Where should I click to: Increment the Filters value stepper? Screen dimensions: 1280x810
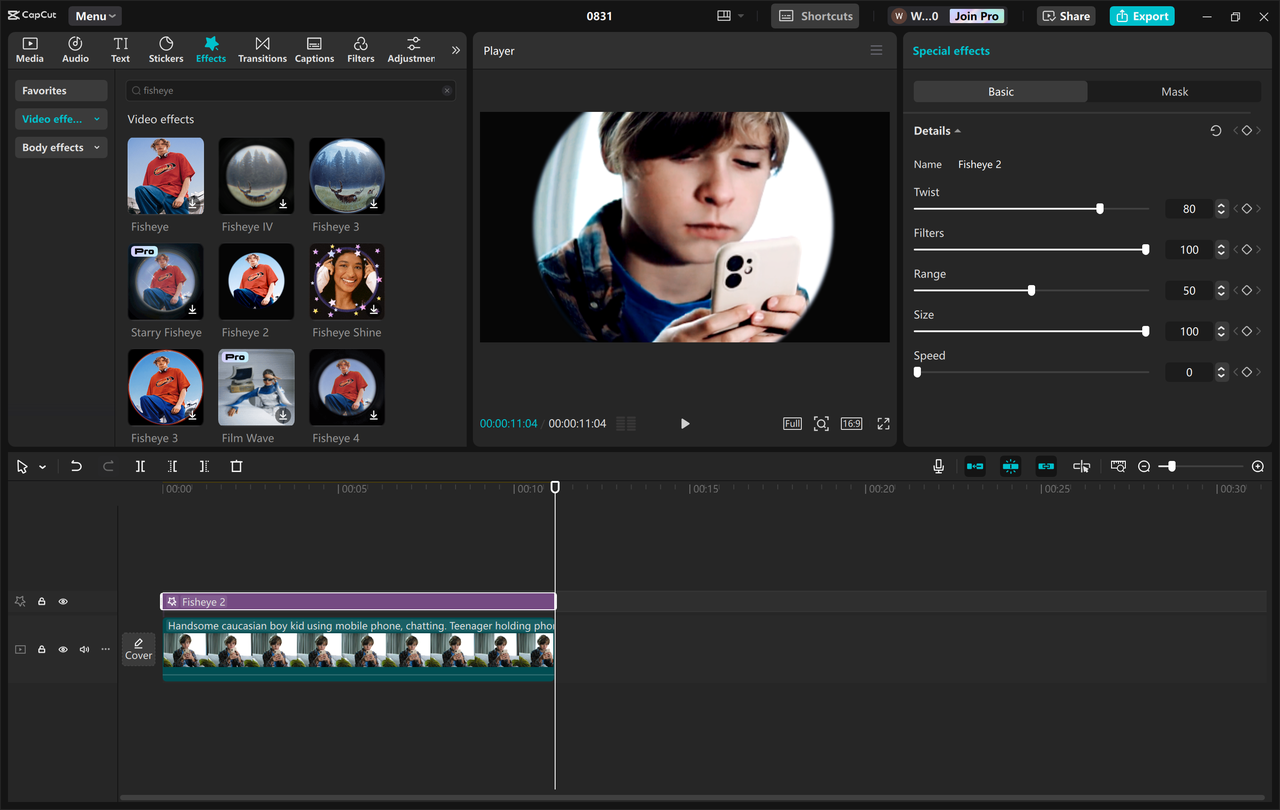tap(1221, 246)
